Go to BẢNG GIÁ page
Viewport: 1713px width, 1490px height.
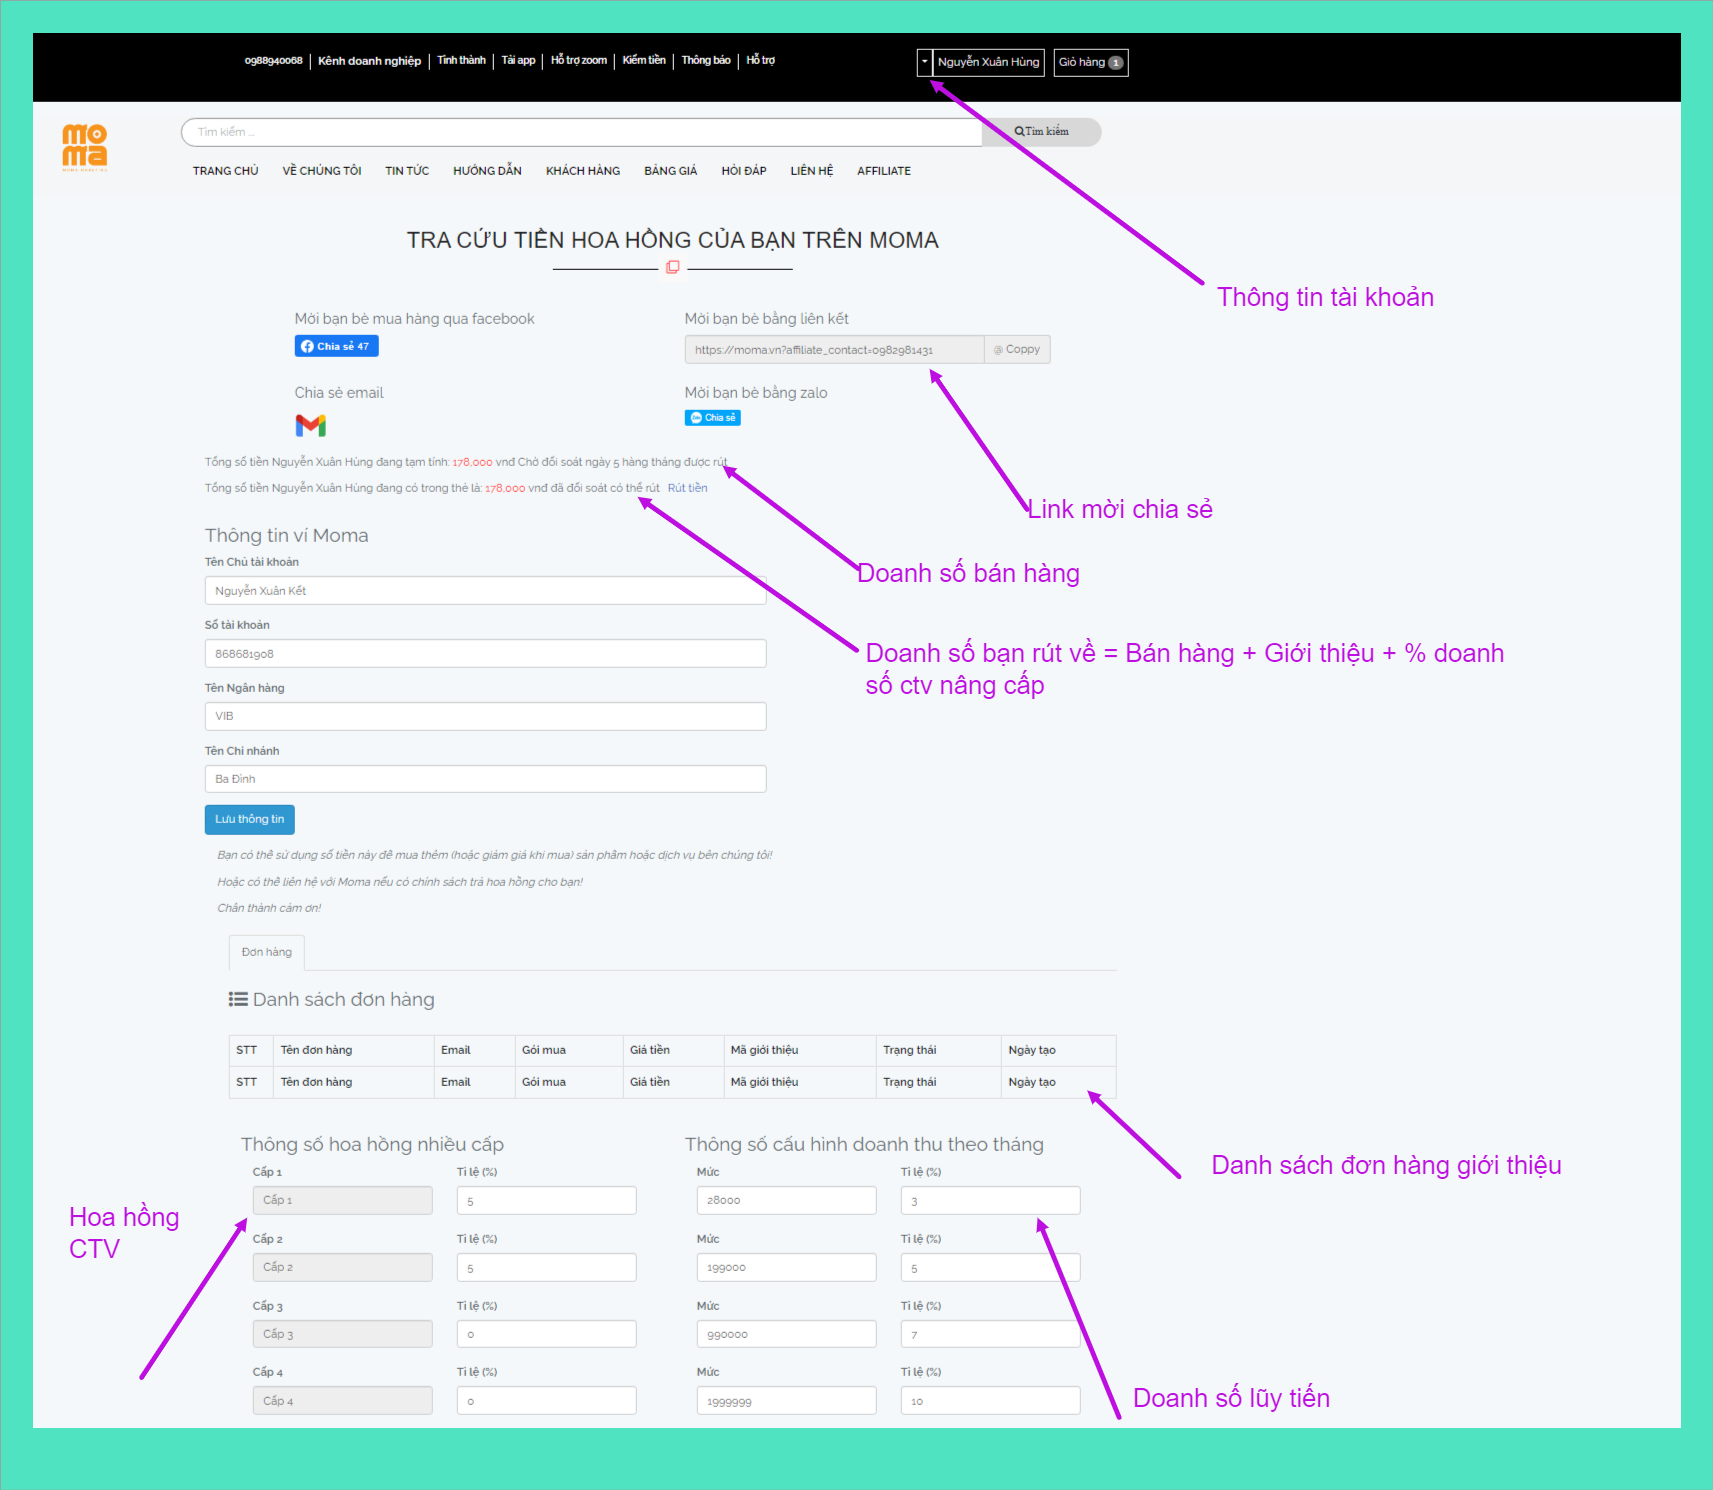click(670, 171)
